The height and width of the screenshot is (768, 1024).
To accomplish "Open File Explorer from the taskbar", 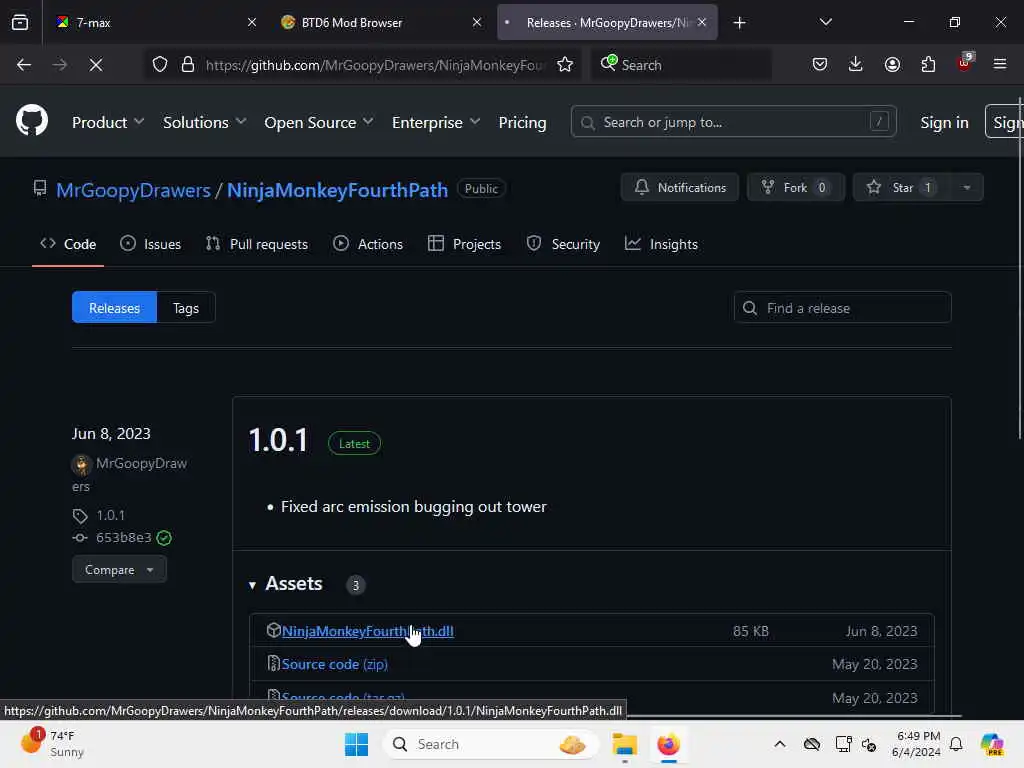I will [624, 744].
